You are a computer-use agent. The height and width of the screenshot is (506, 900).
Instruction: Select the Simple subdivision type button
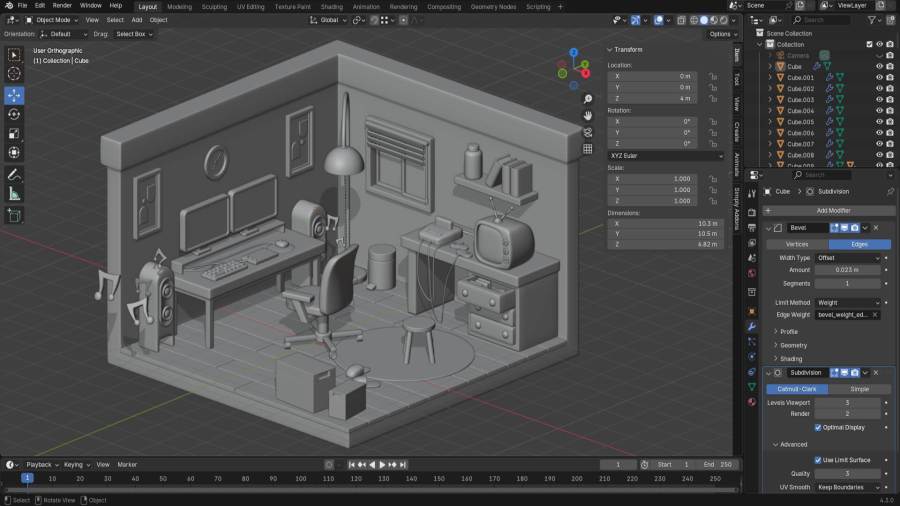(x=859, y=389)
